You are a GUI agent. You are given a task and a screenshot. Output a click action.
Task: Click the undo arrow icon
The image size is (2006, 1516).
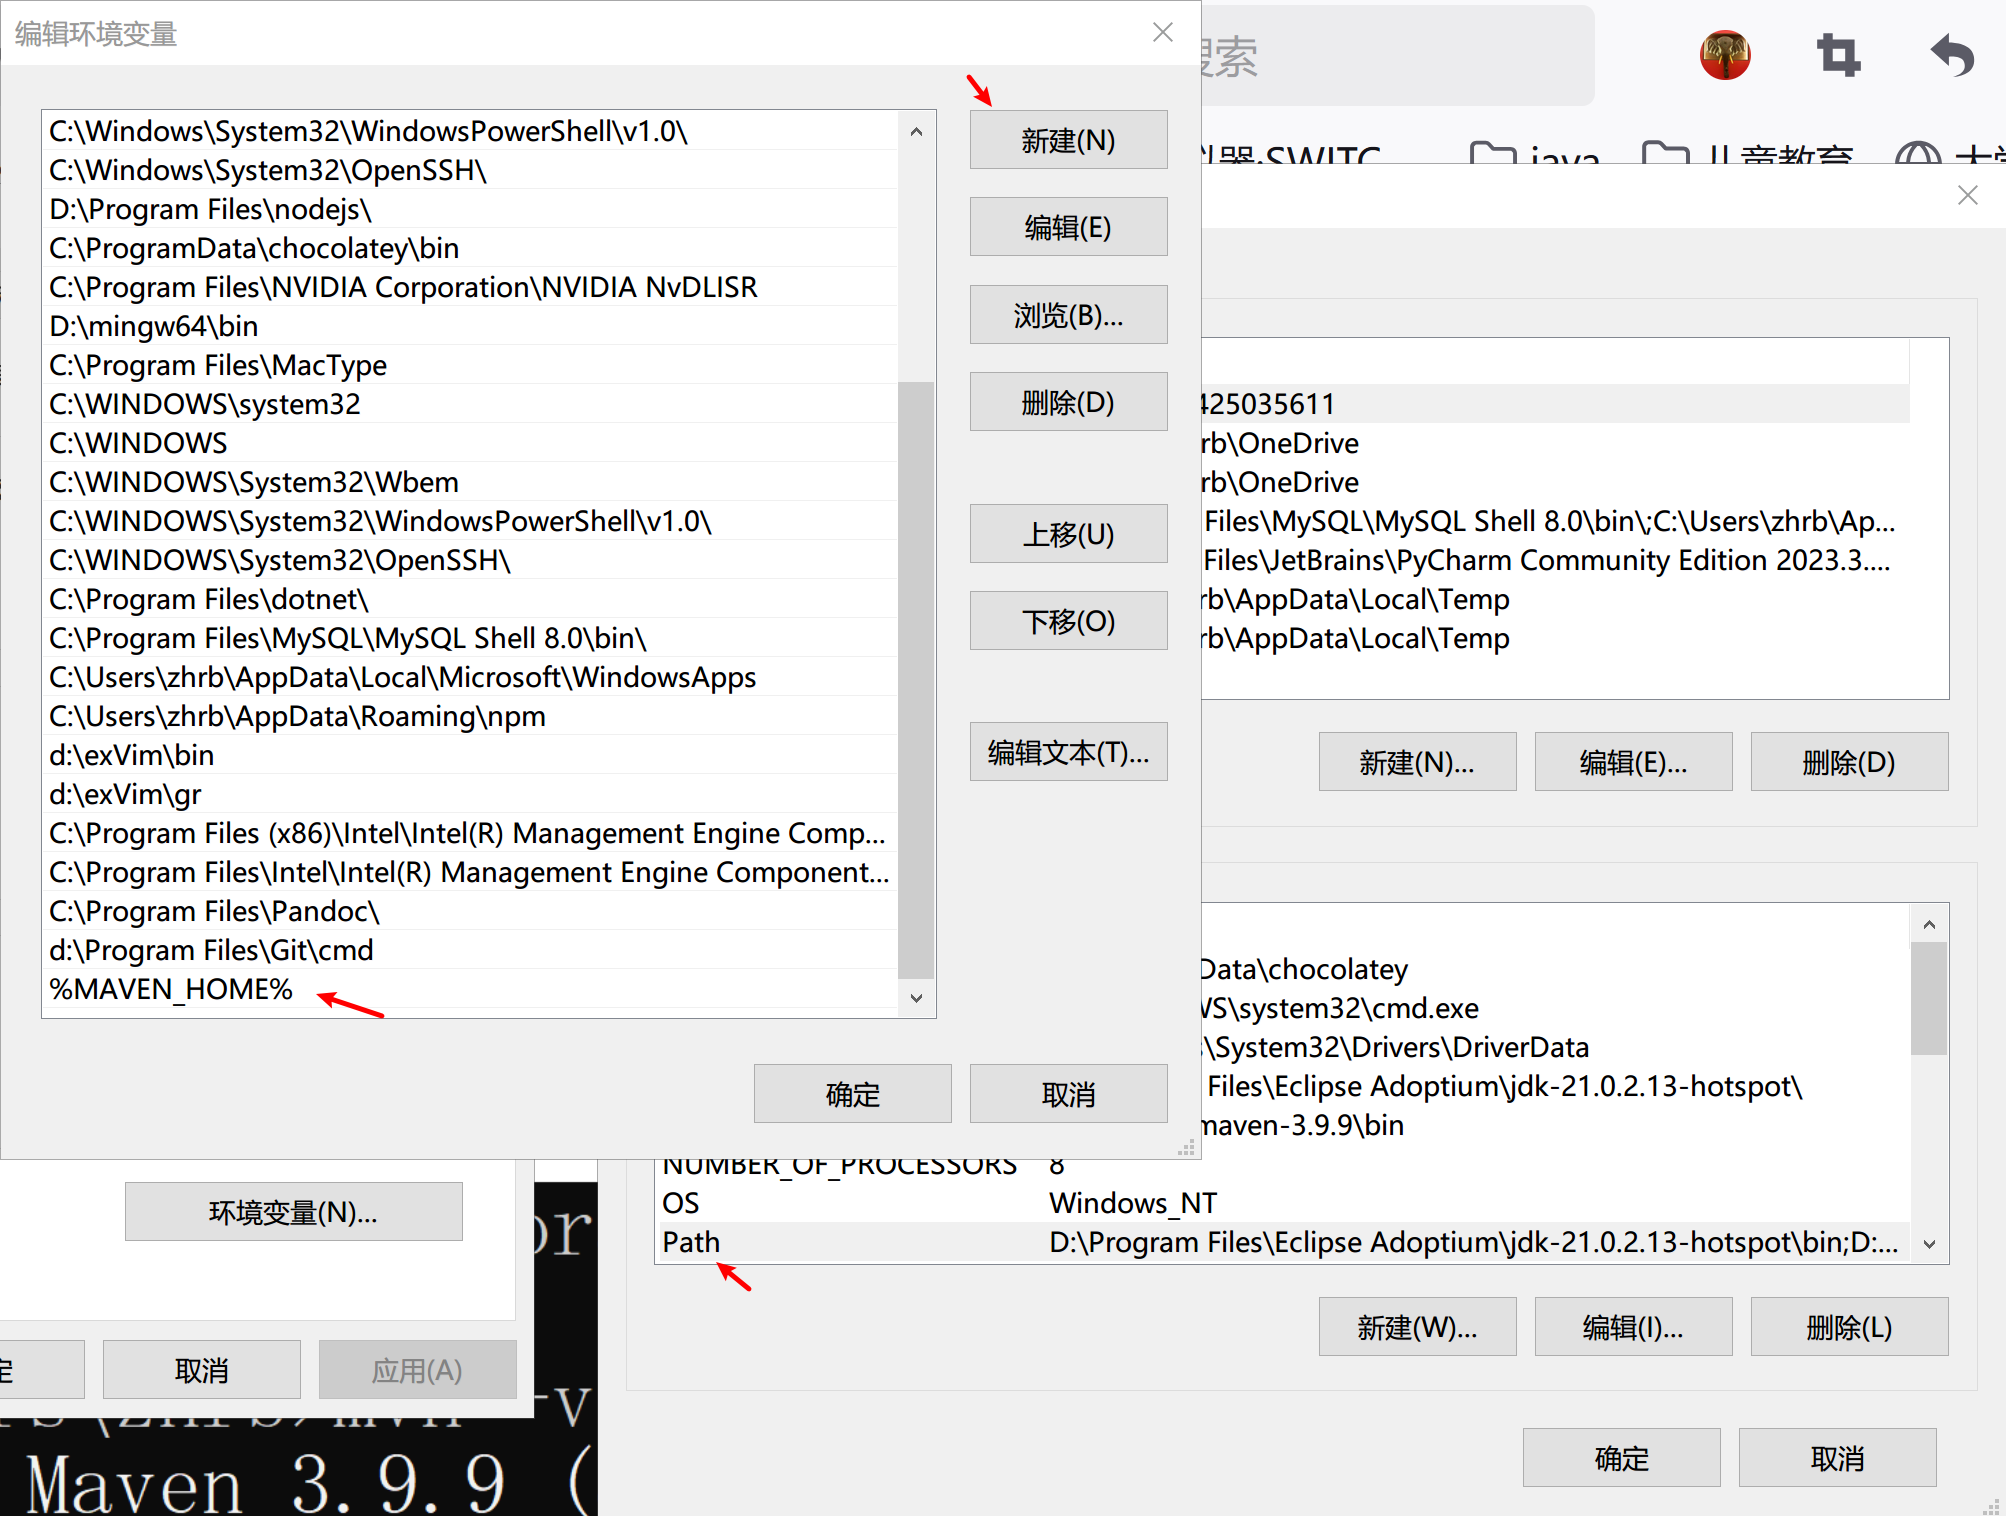(1952, 55)
